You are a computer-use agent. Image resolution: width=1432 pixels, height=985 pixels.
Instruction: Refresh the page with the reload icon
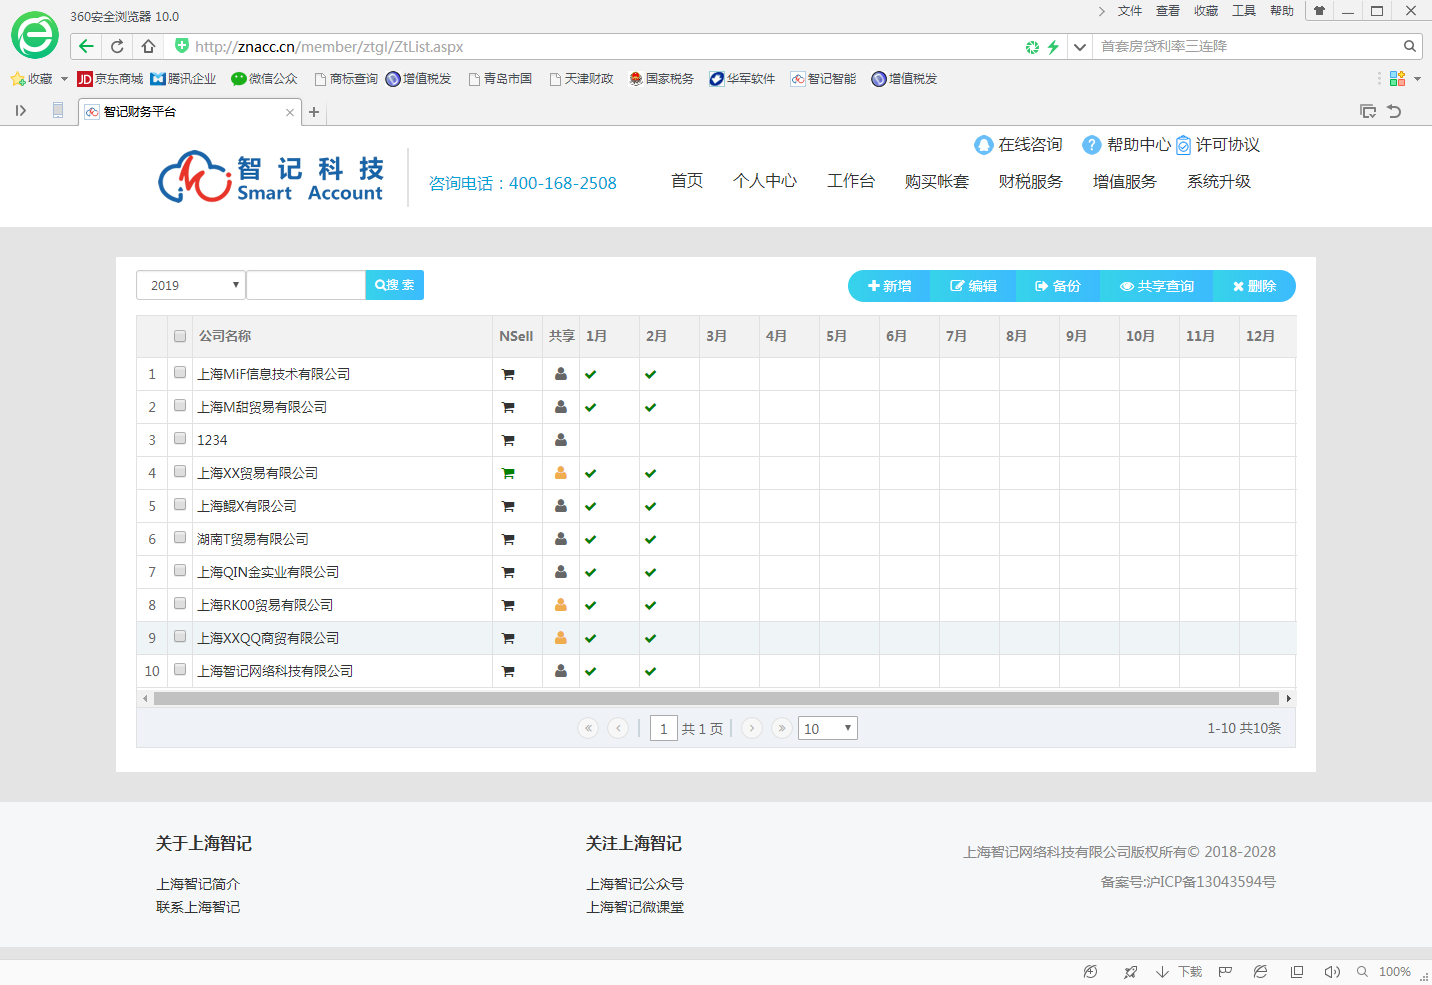click(x=117, y=46)
